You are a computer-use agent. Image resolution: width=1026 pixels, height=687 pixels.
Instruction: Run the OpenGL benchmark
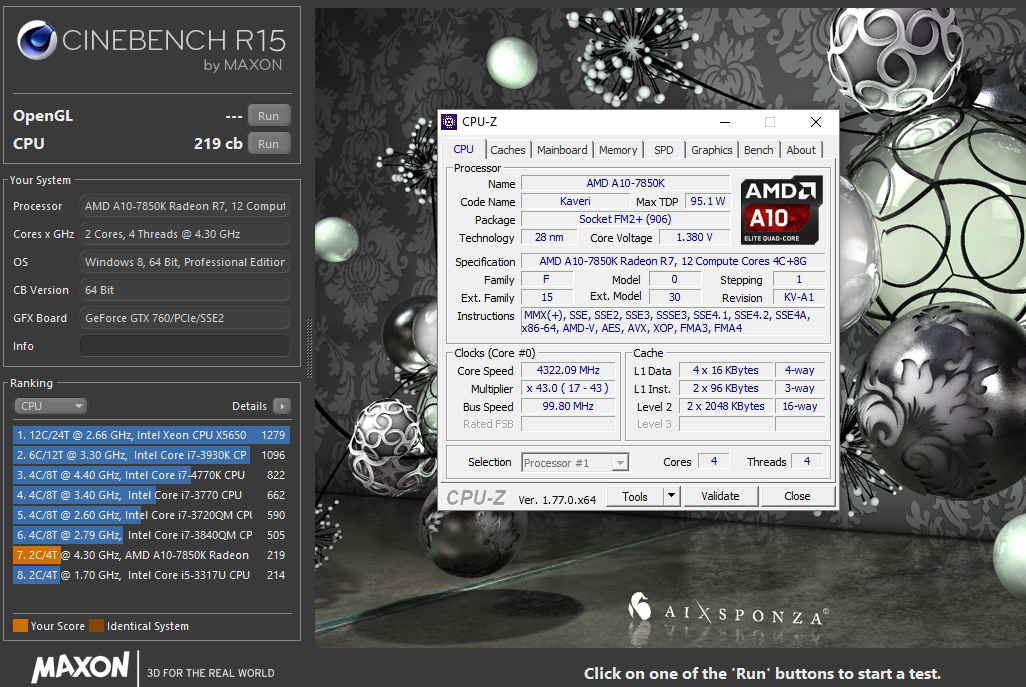coord(268,116)
